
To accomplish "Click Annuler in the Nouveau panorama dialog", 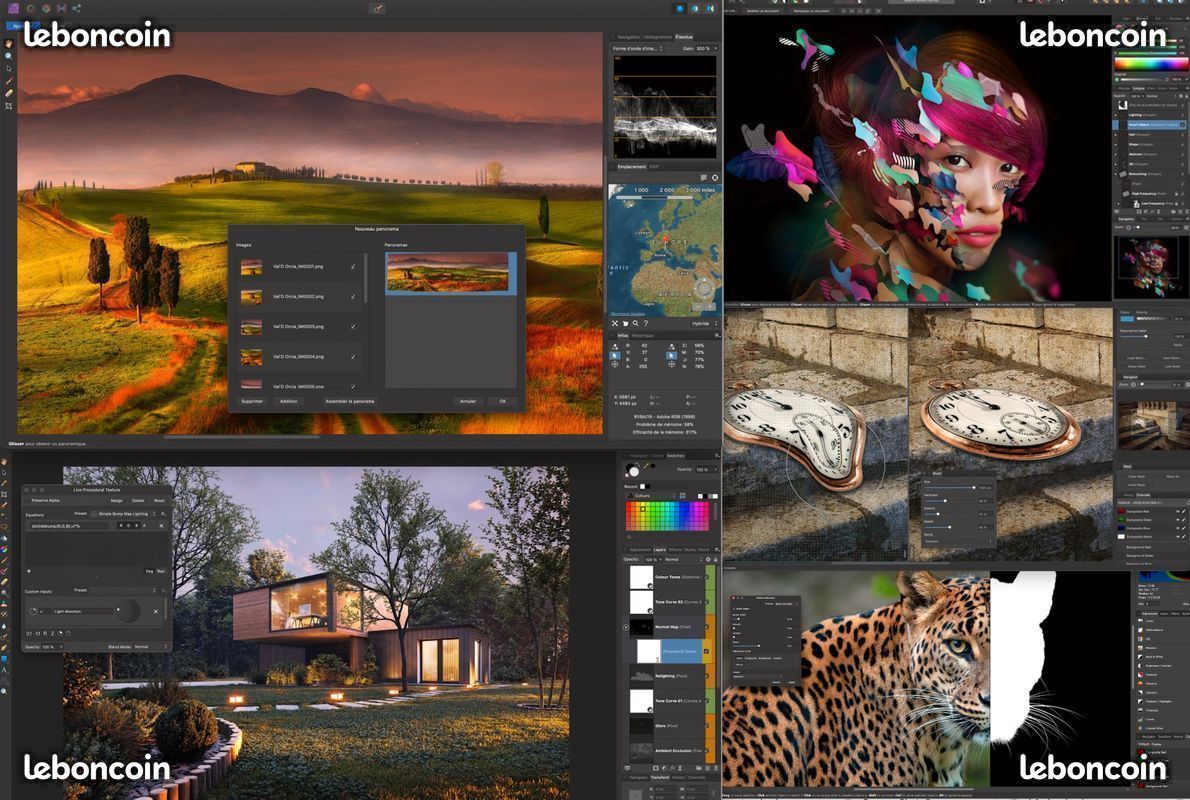I will (x=468, y=401).
